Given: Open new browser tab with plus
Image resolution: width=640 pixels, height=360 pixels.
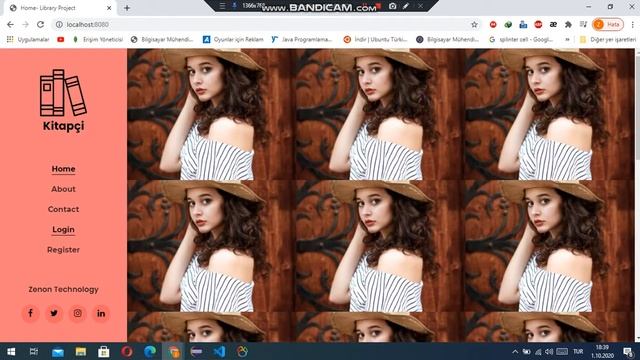Looking at the screenshot, I should coord(127,8).
